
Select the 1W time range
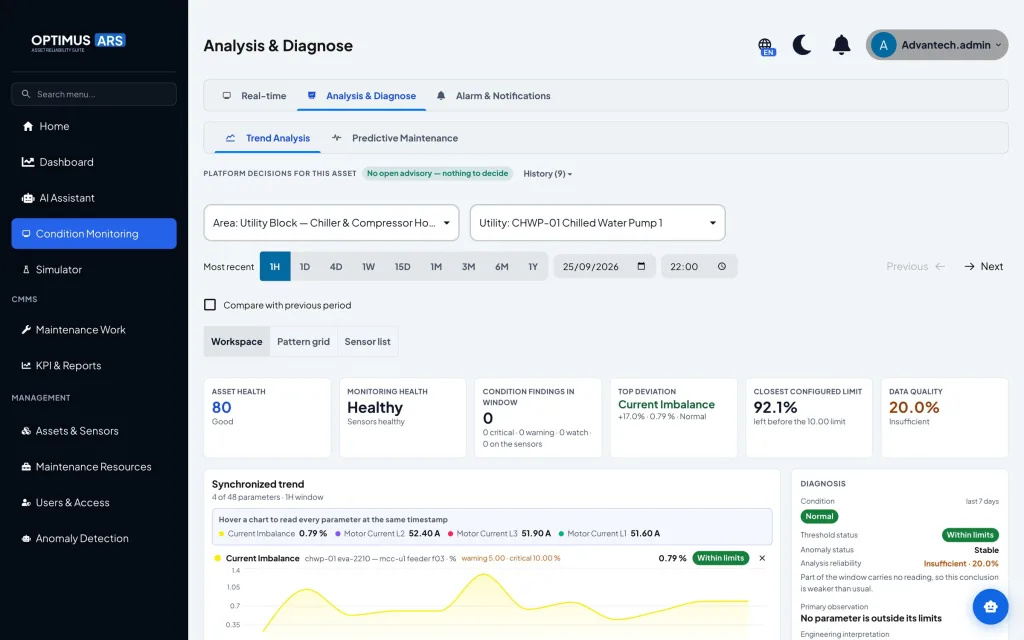(x=368, y=266)
